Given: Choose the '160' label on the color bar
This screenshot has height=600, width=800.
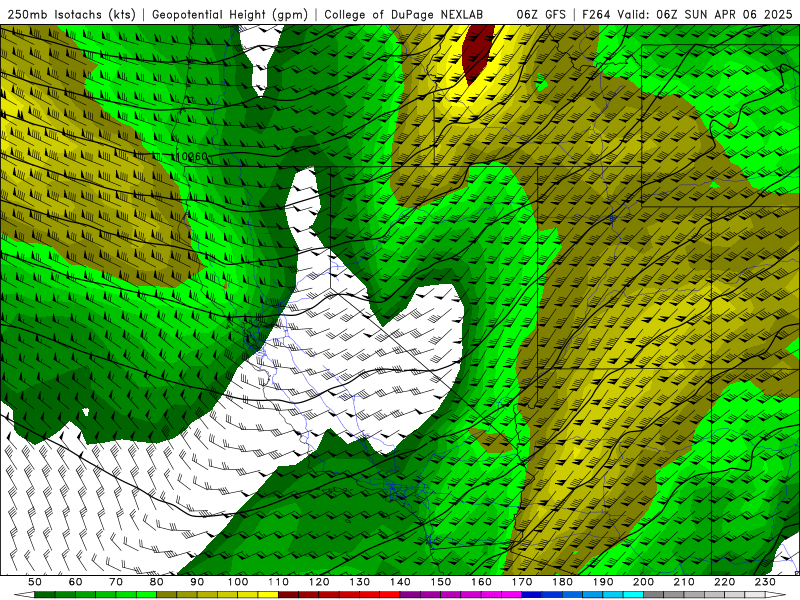Looking at the screenshot, I should click(481, 582).
